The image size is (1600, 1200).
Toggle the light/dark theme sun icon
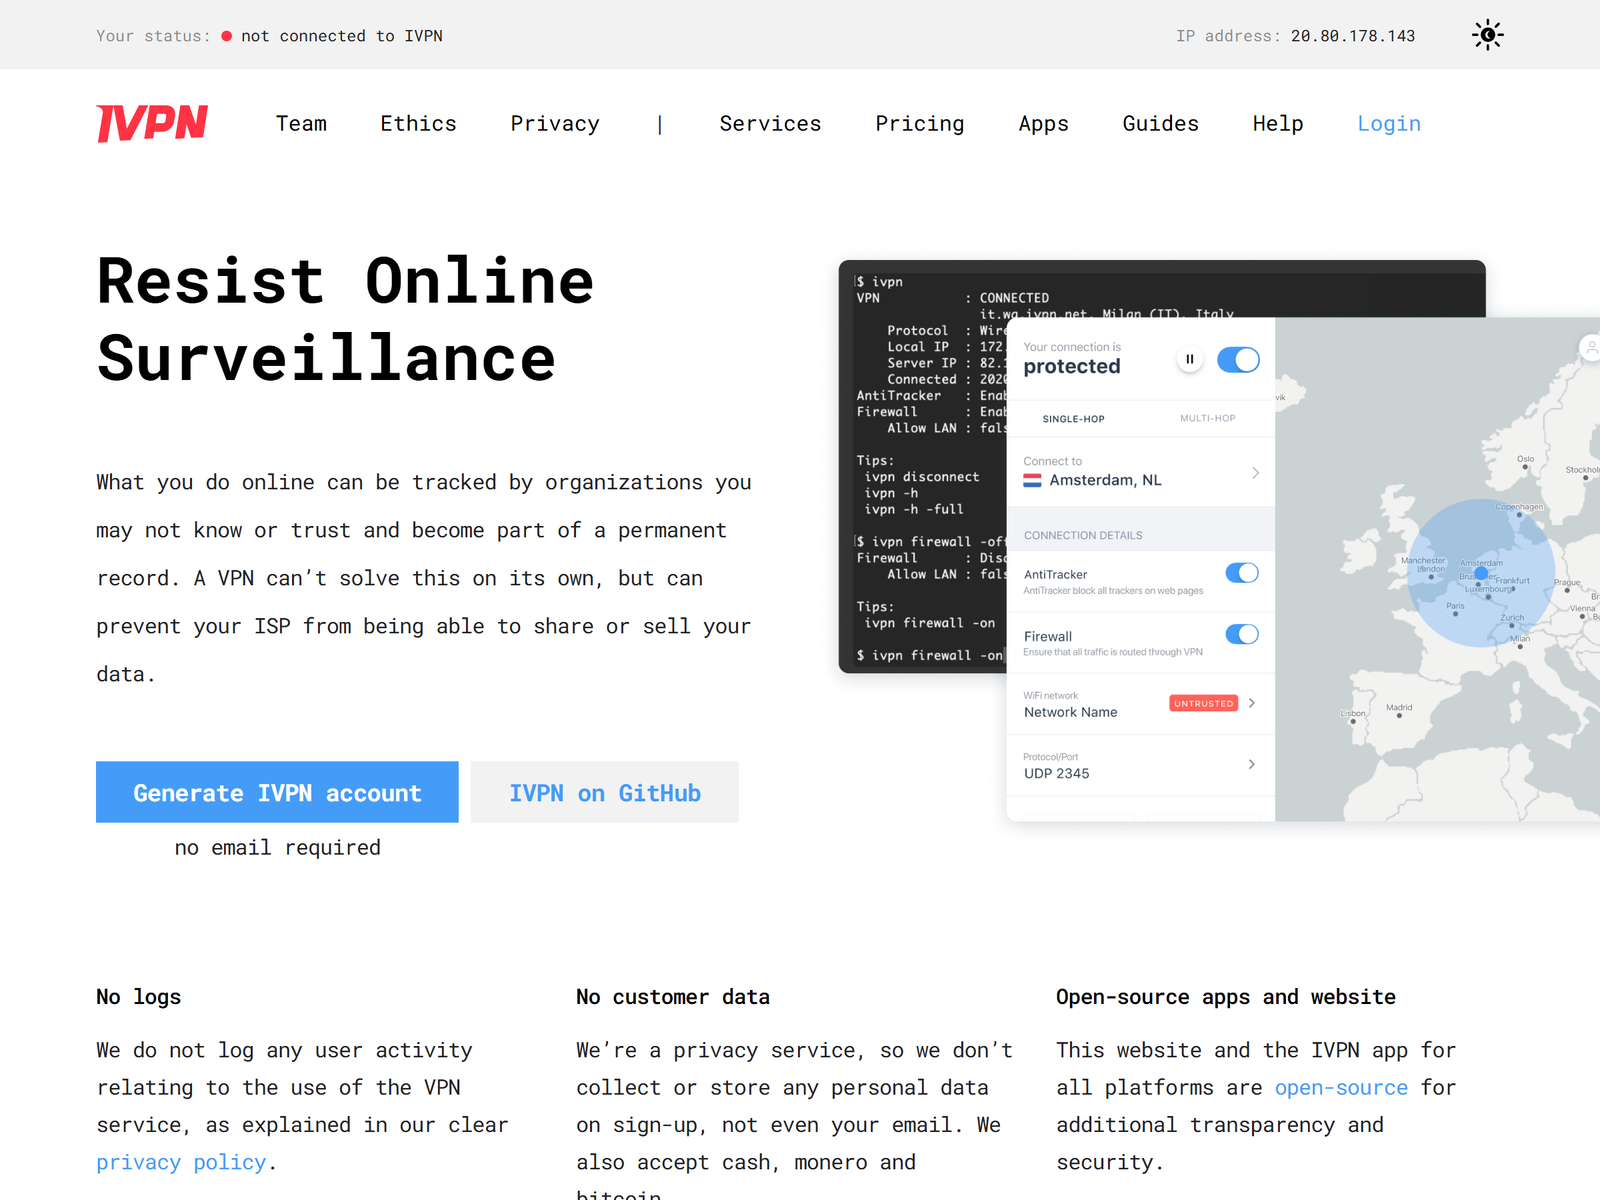click(1488, 35)
